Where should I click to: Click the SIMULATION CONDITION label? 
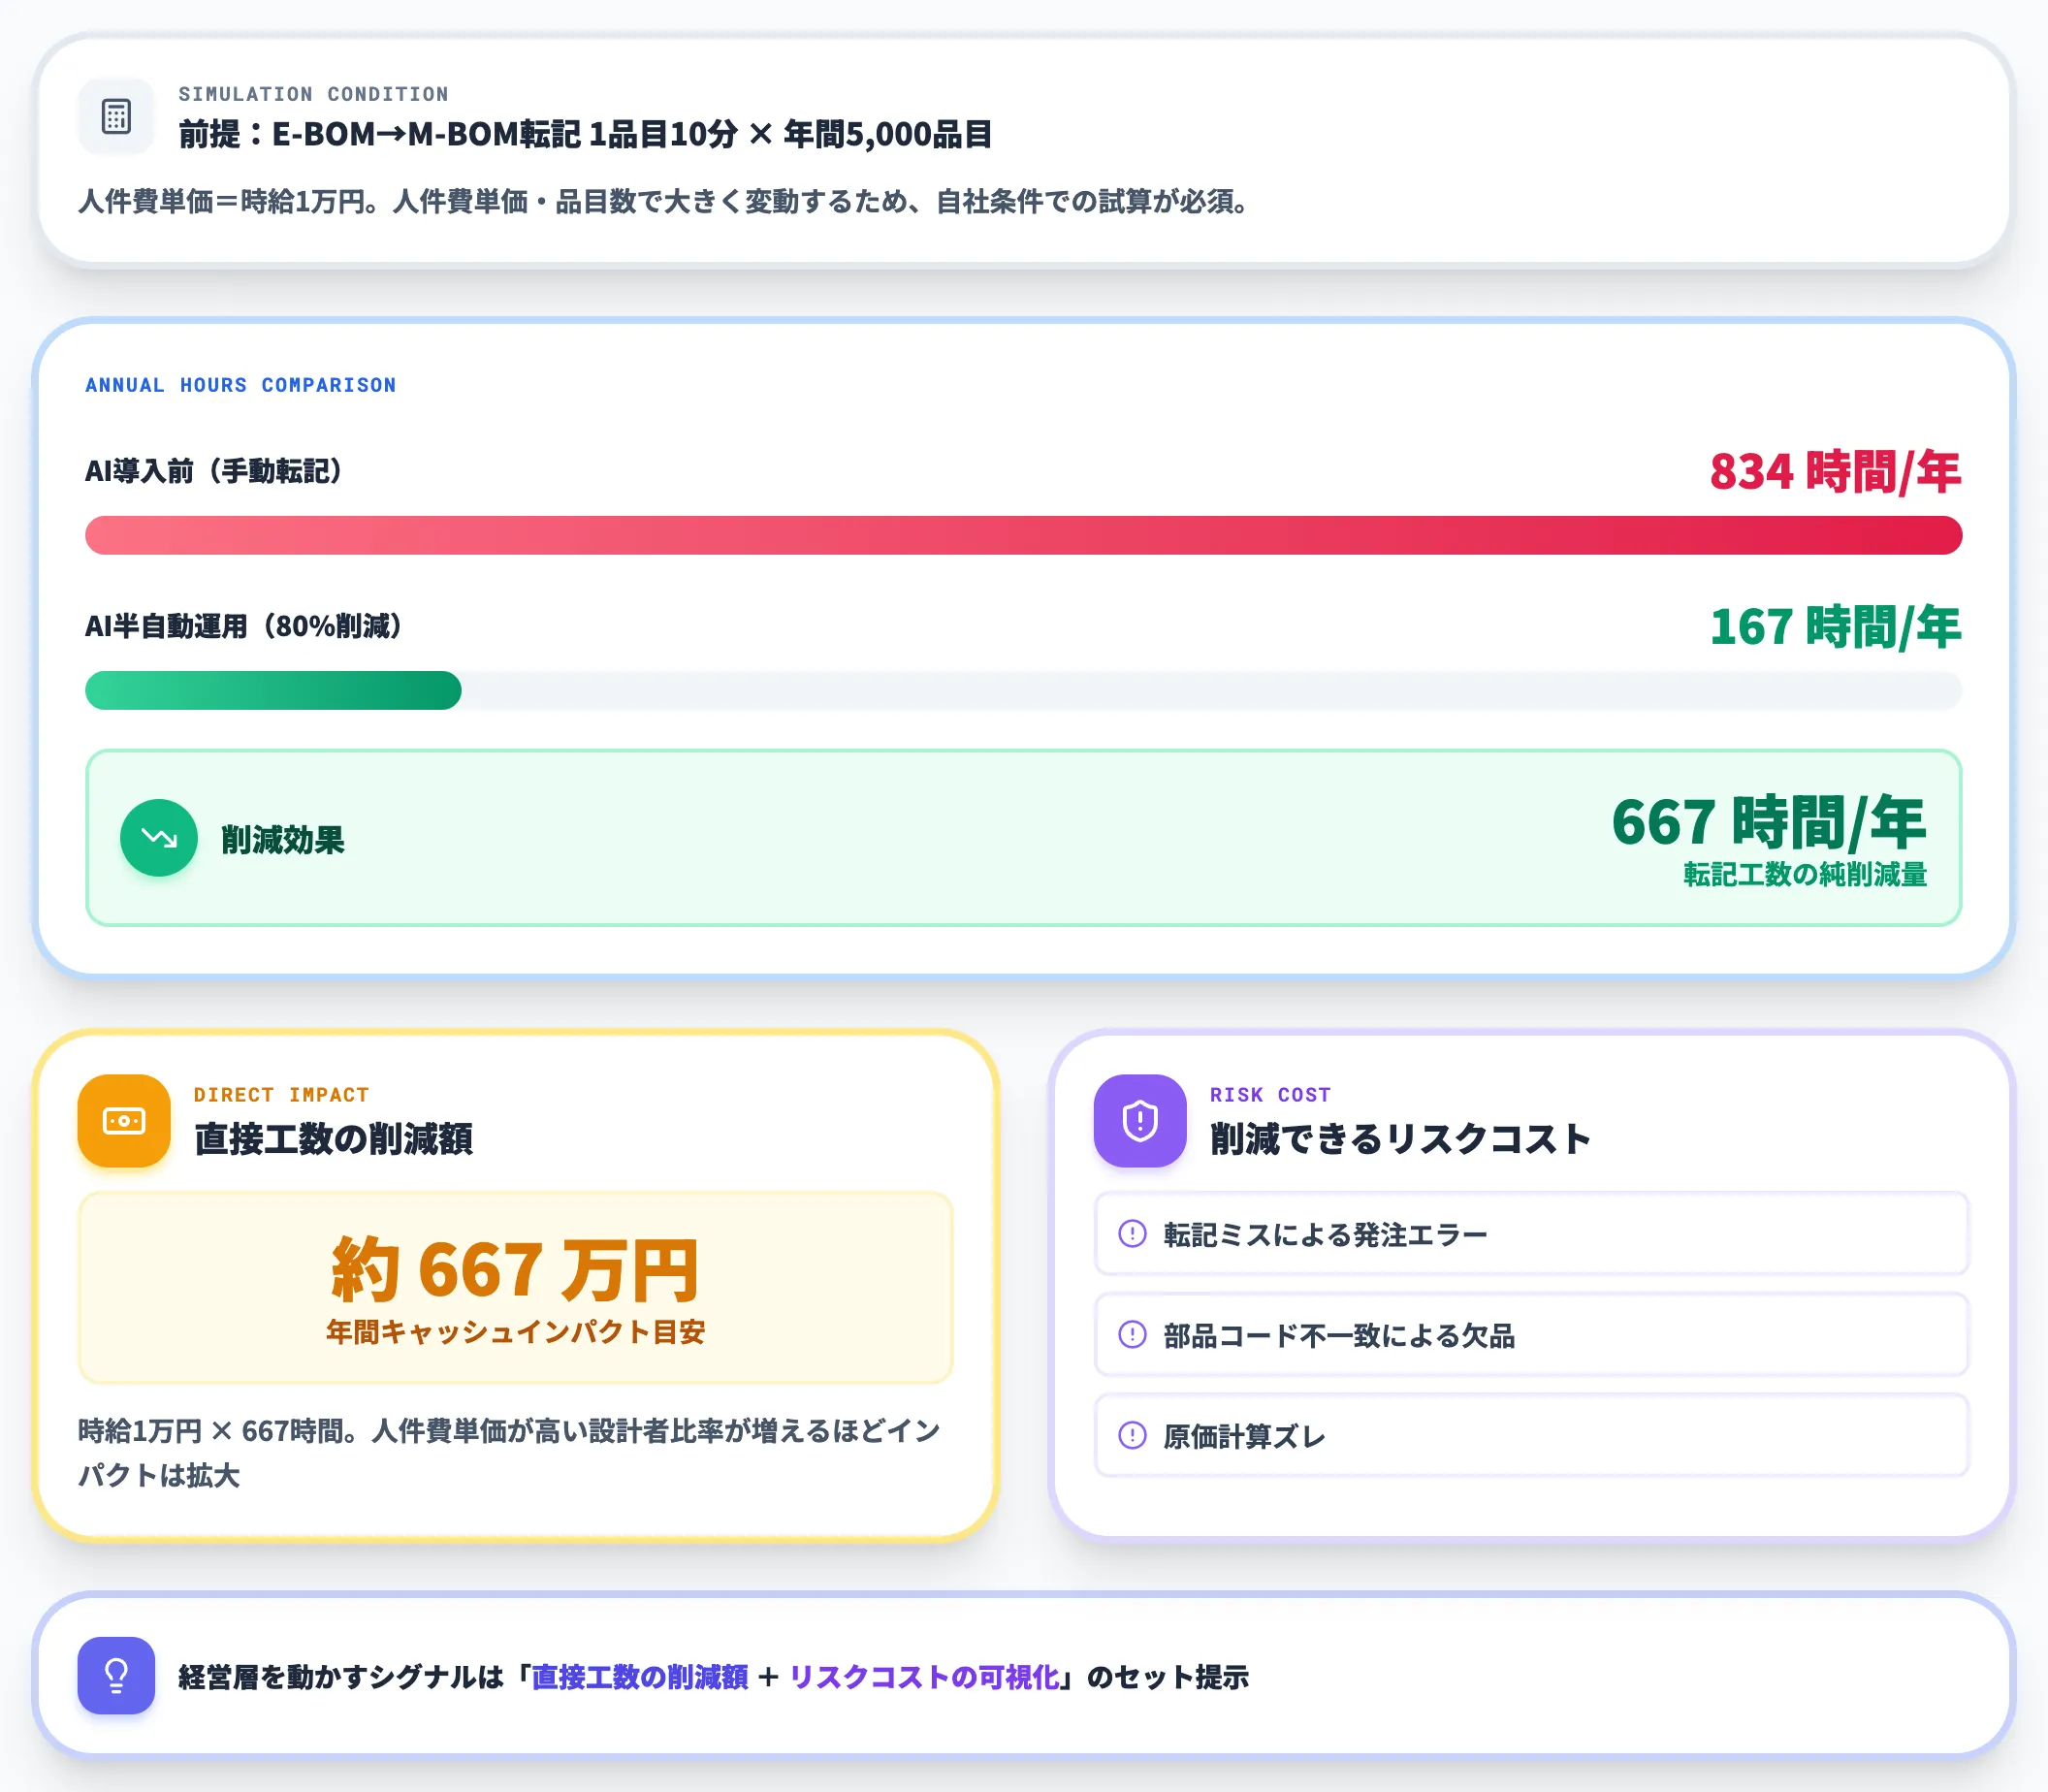point(313,94)
